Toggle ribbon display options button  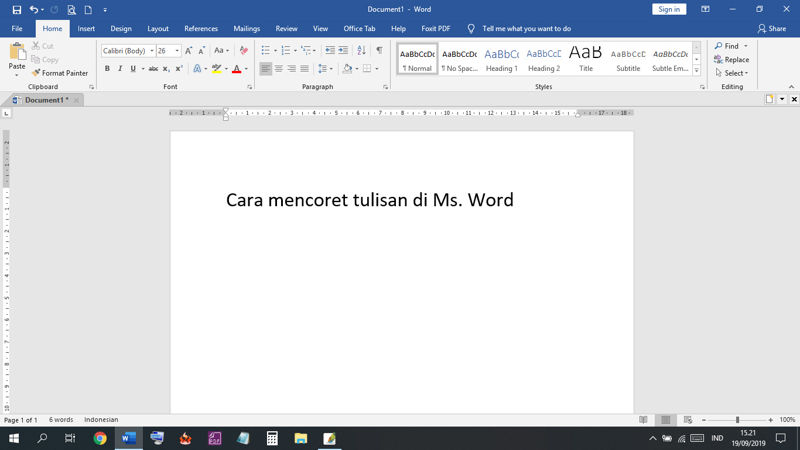tap(706, 9)
